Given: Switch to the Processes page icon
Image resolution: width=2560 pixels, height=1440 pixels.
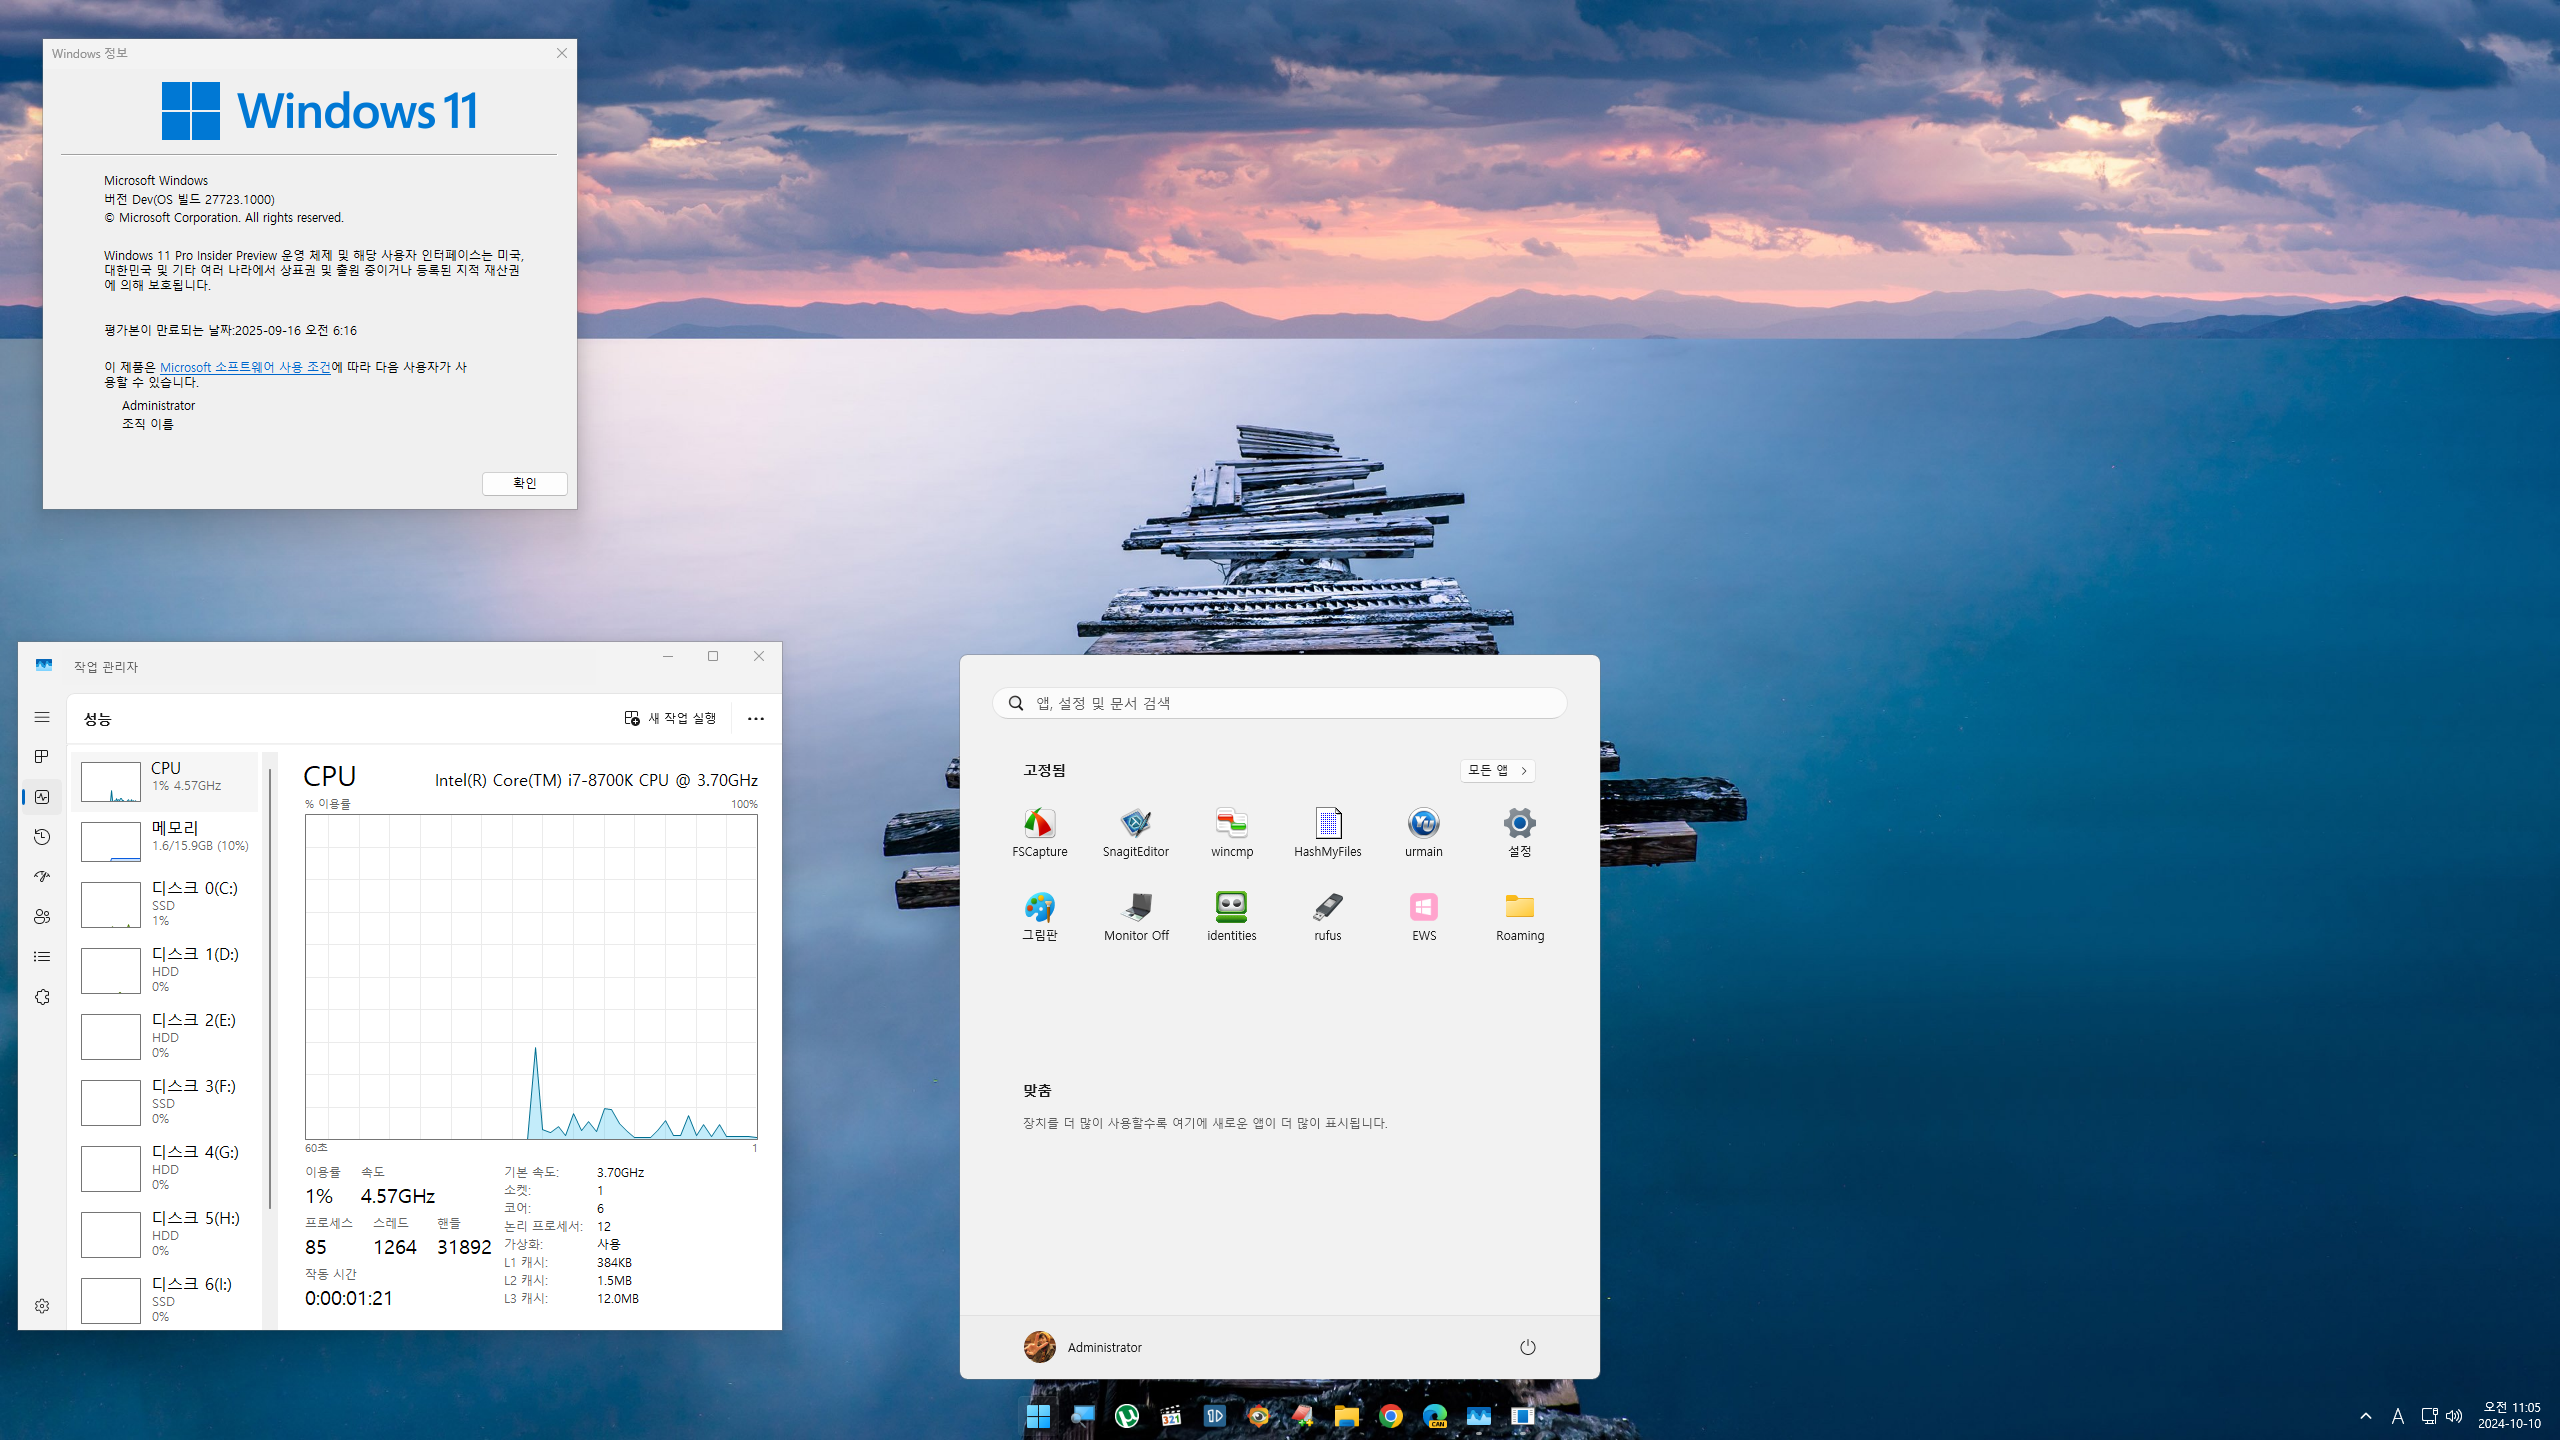Looking at the screenshot, I should click(x=42, y=757).
